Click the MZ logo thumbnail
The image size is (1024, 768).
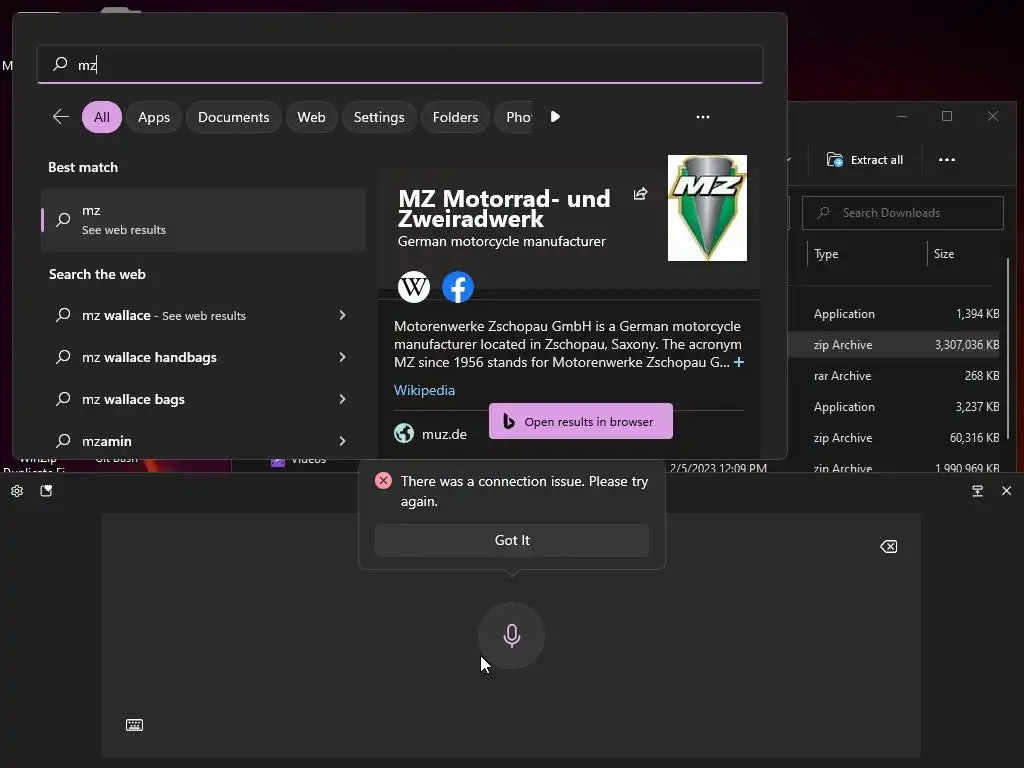pyautogui.click(x=707, y=208)
